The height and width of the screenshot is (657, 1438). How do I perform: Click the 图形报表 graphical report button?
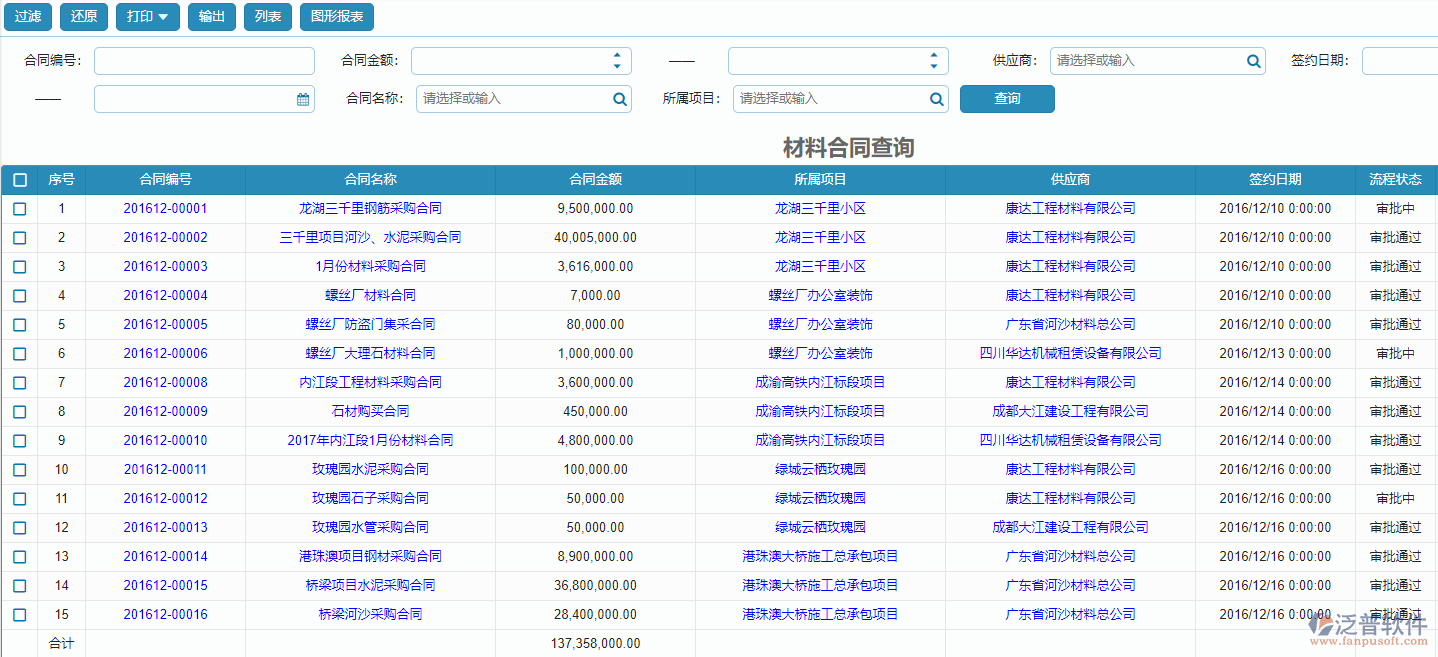click(x=336, y=16)
